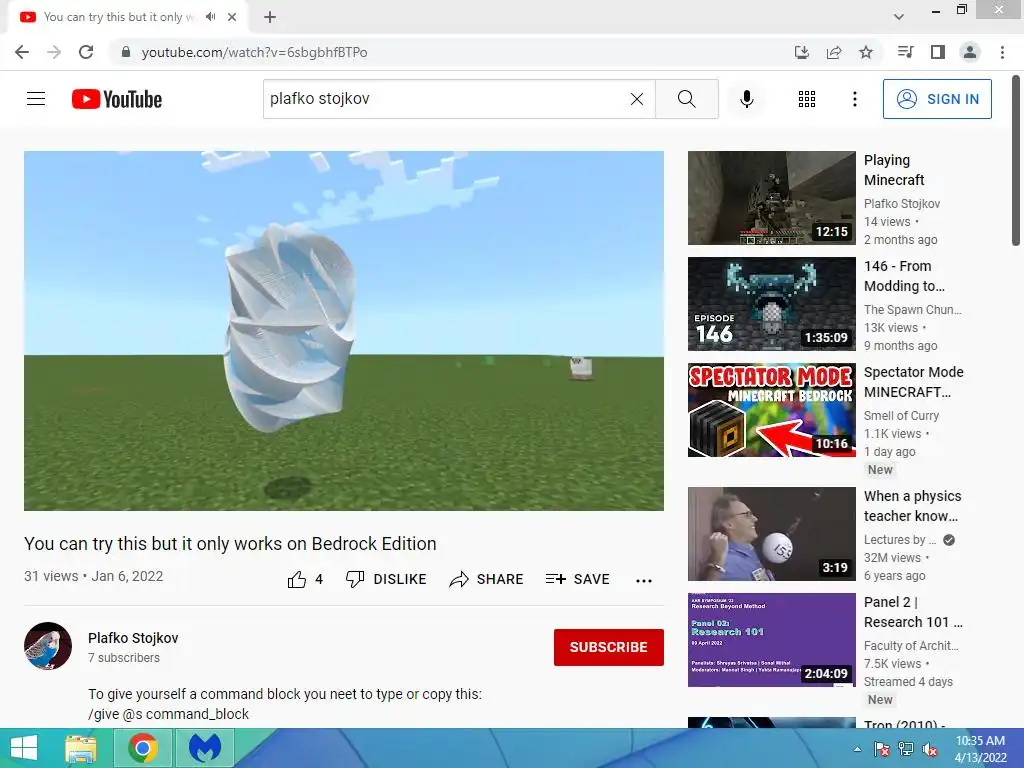This screenshot has height=768, width=1024.
Task: Click DISLIKE on the video
Action: [x=386, y=579]
